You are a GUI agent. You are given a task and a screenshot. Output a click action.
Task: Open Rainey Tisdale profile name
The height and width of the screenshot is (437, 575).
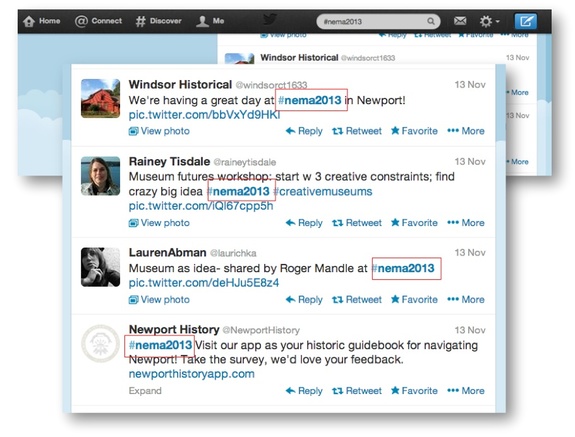pyautogui.click(x=169, y=161)
